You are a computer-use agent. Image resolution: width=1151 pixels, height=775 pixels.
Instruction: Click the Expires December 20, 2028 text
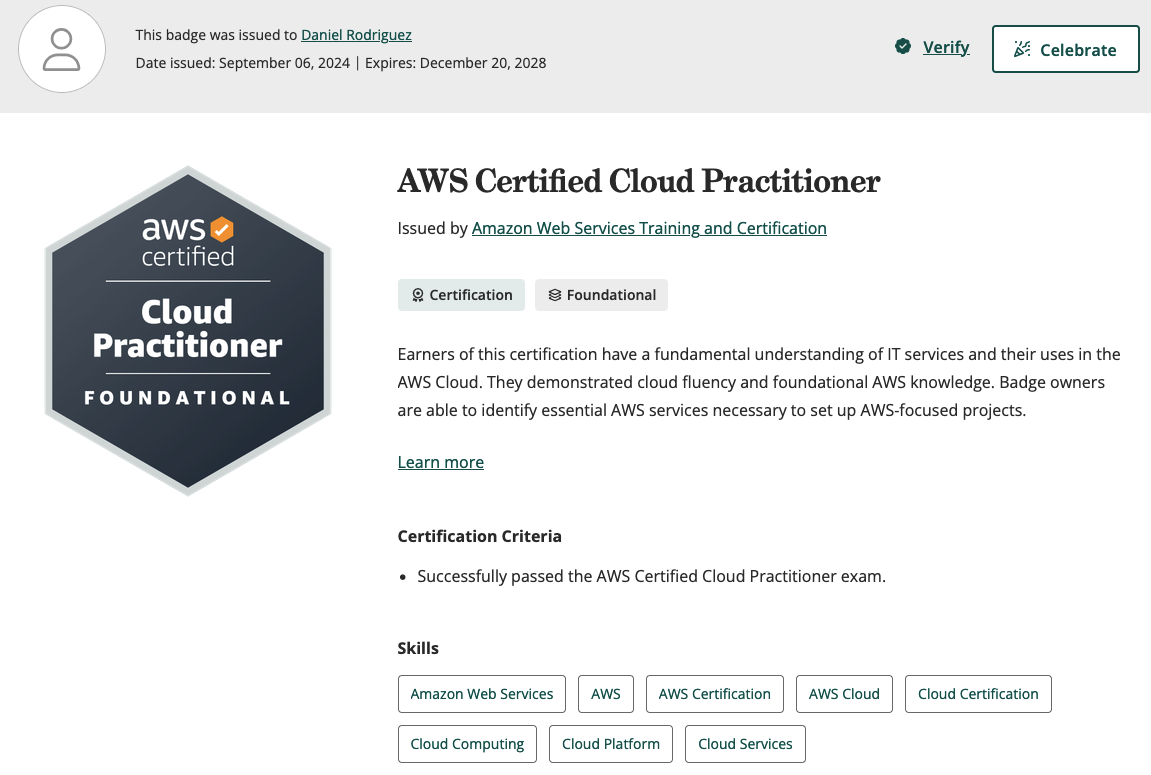pos(455,63)
